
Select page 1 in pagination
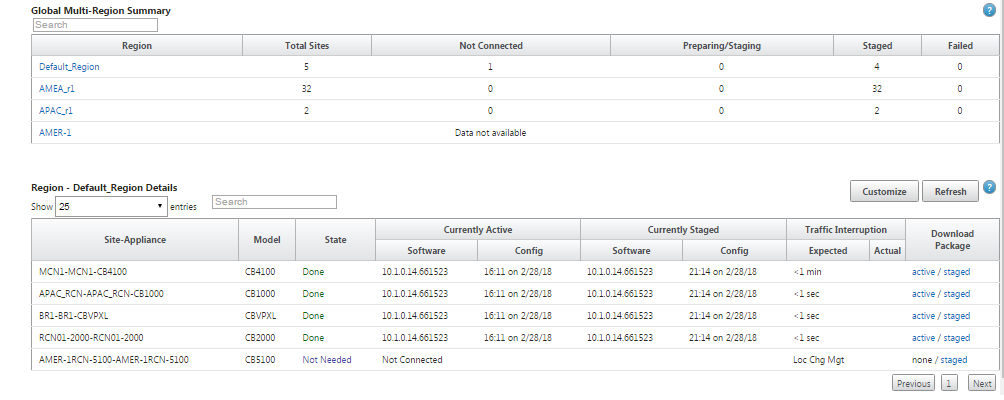click(x=948, y=383)
